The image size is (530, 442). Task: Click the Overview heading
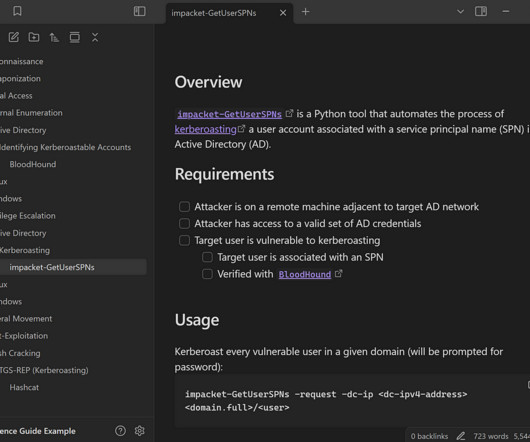point(208,82)
